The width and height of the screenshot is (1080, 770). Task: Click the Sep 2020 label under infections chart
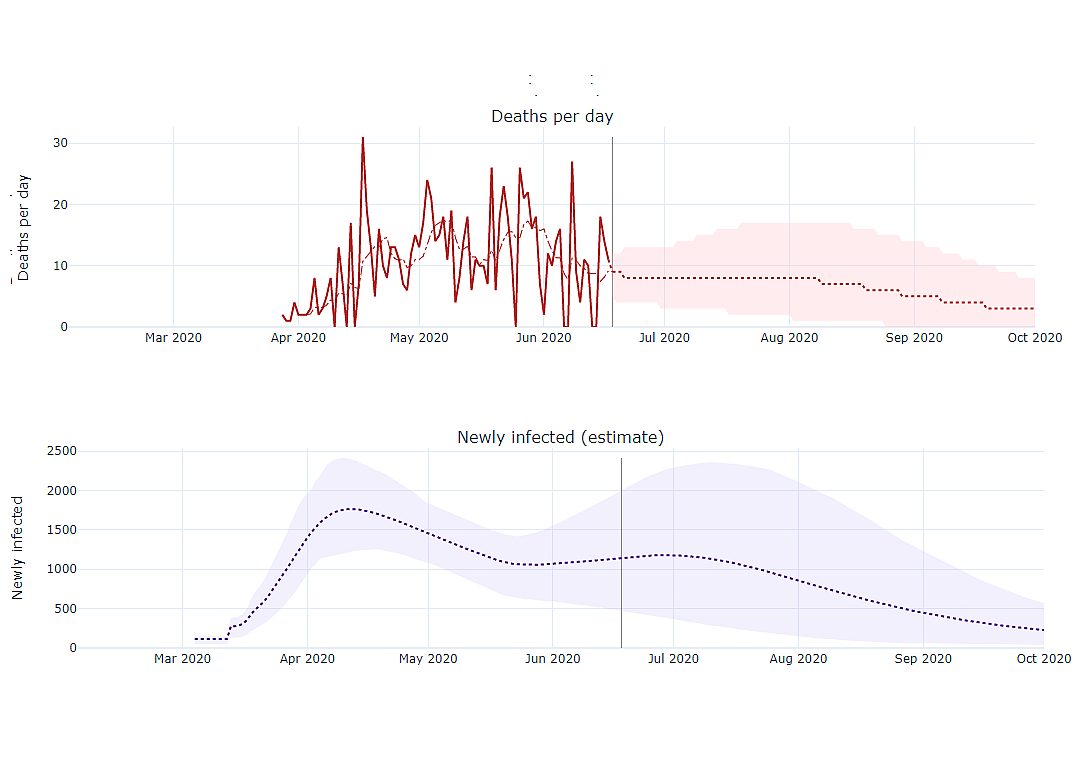[923, 658]
